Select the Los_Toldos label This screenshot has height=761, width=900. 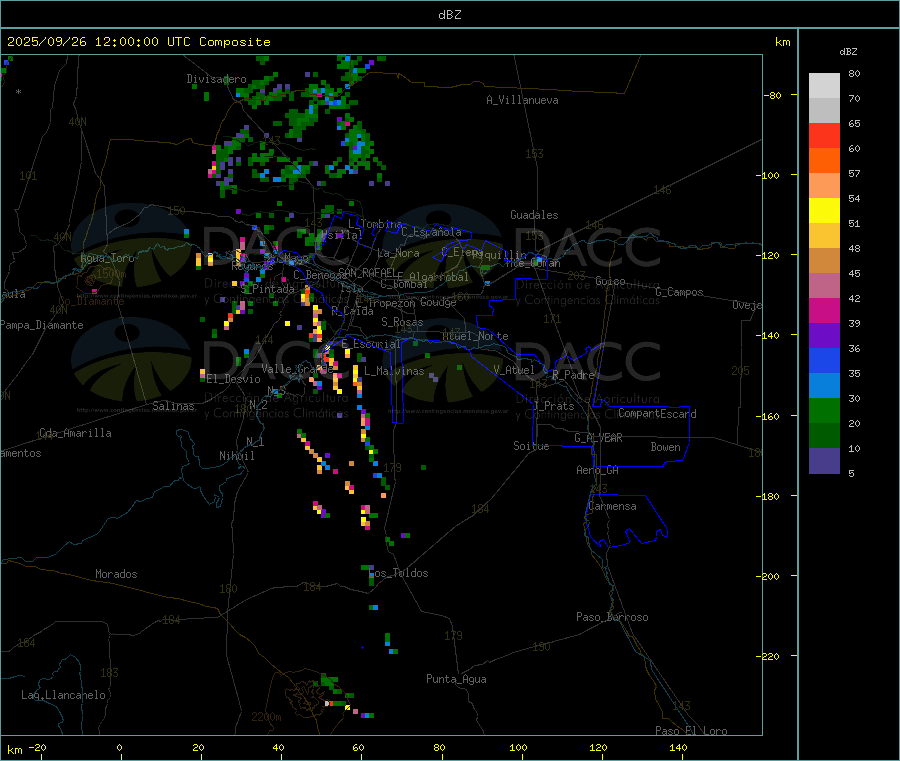pyautogui.click(x=400, y=573)
